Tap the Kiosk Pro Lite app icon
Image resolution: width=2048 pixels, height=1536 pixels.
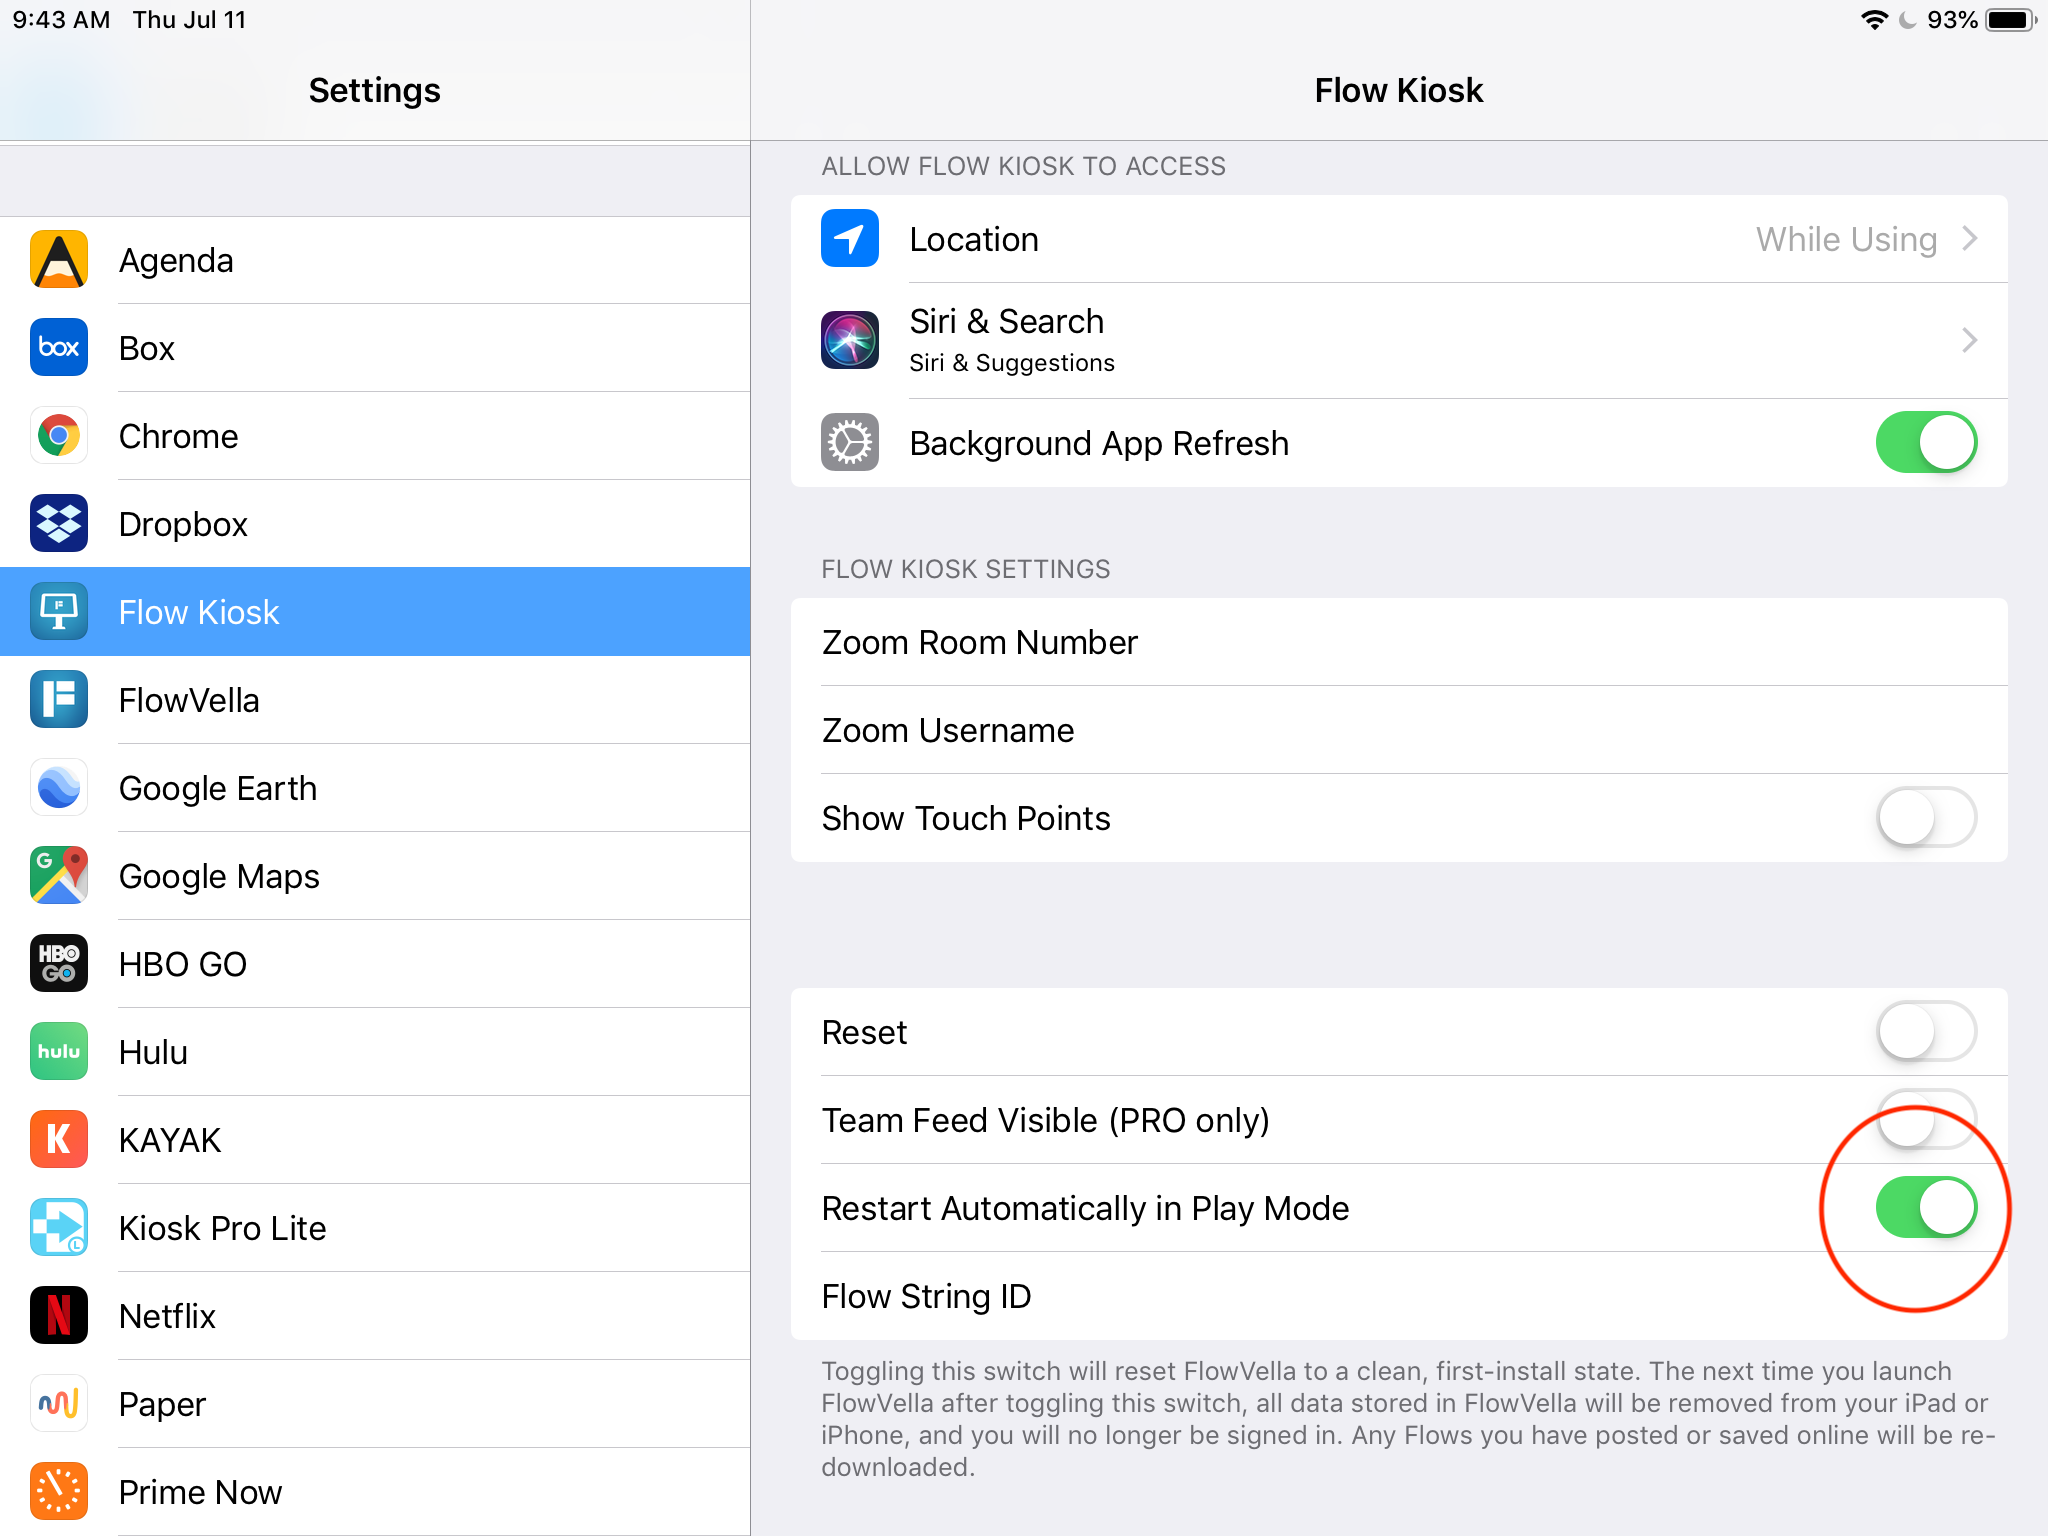59,1228
